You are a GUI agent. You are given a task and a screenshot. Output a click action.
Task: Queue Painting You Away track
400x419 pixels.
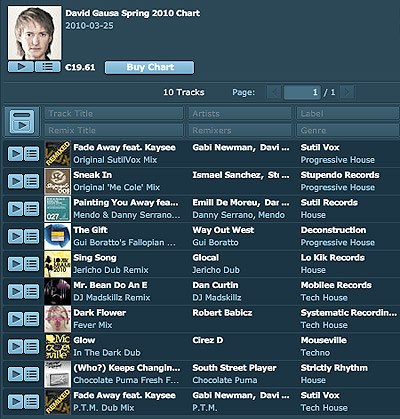[x=32, y=209]
